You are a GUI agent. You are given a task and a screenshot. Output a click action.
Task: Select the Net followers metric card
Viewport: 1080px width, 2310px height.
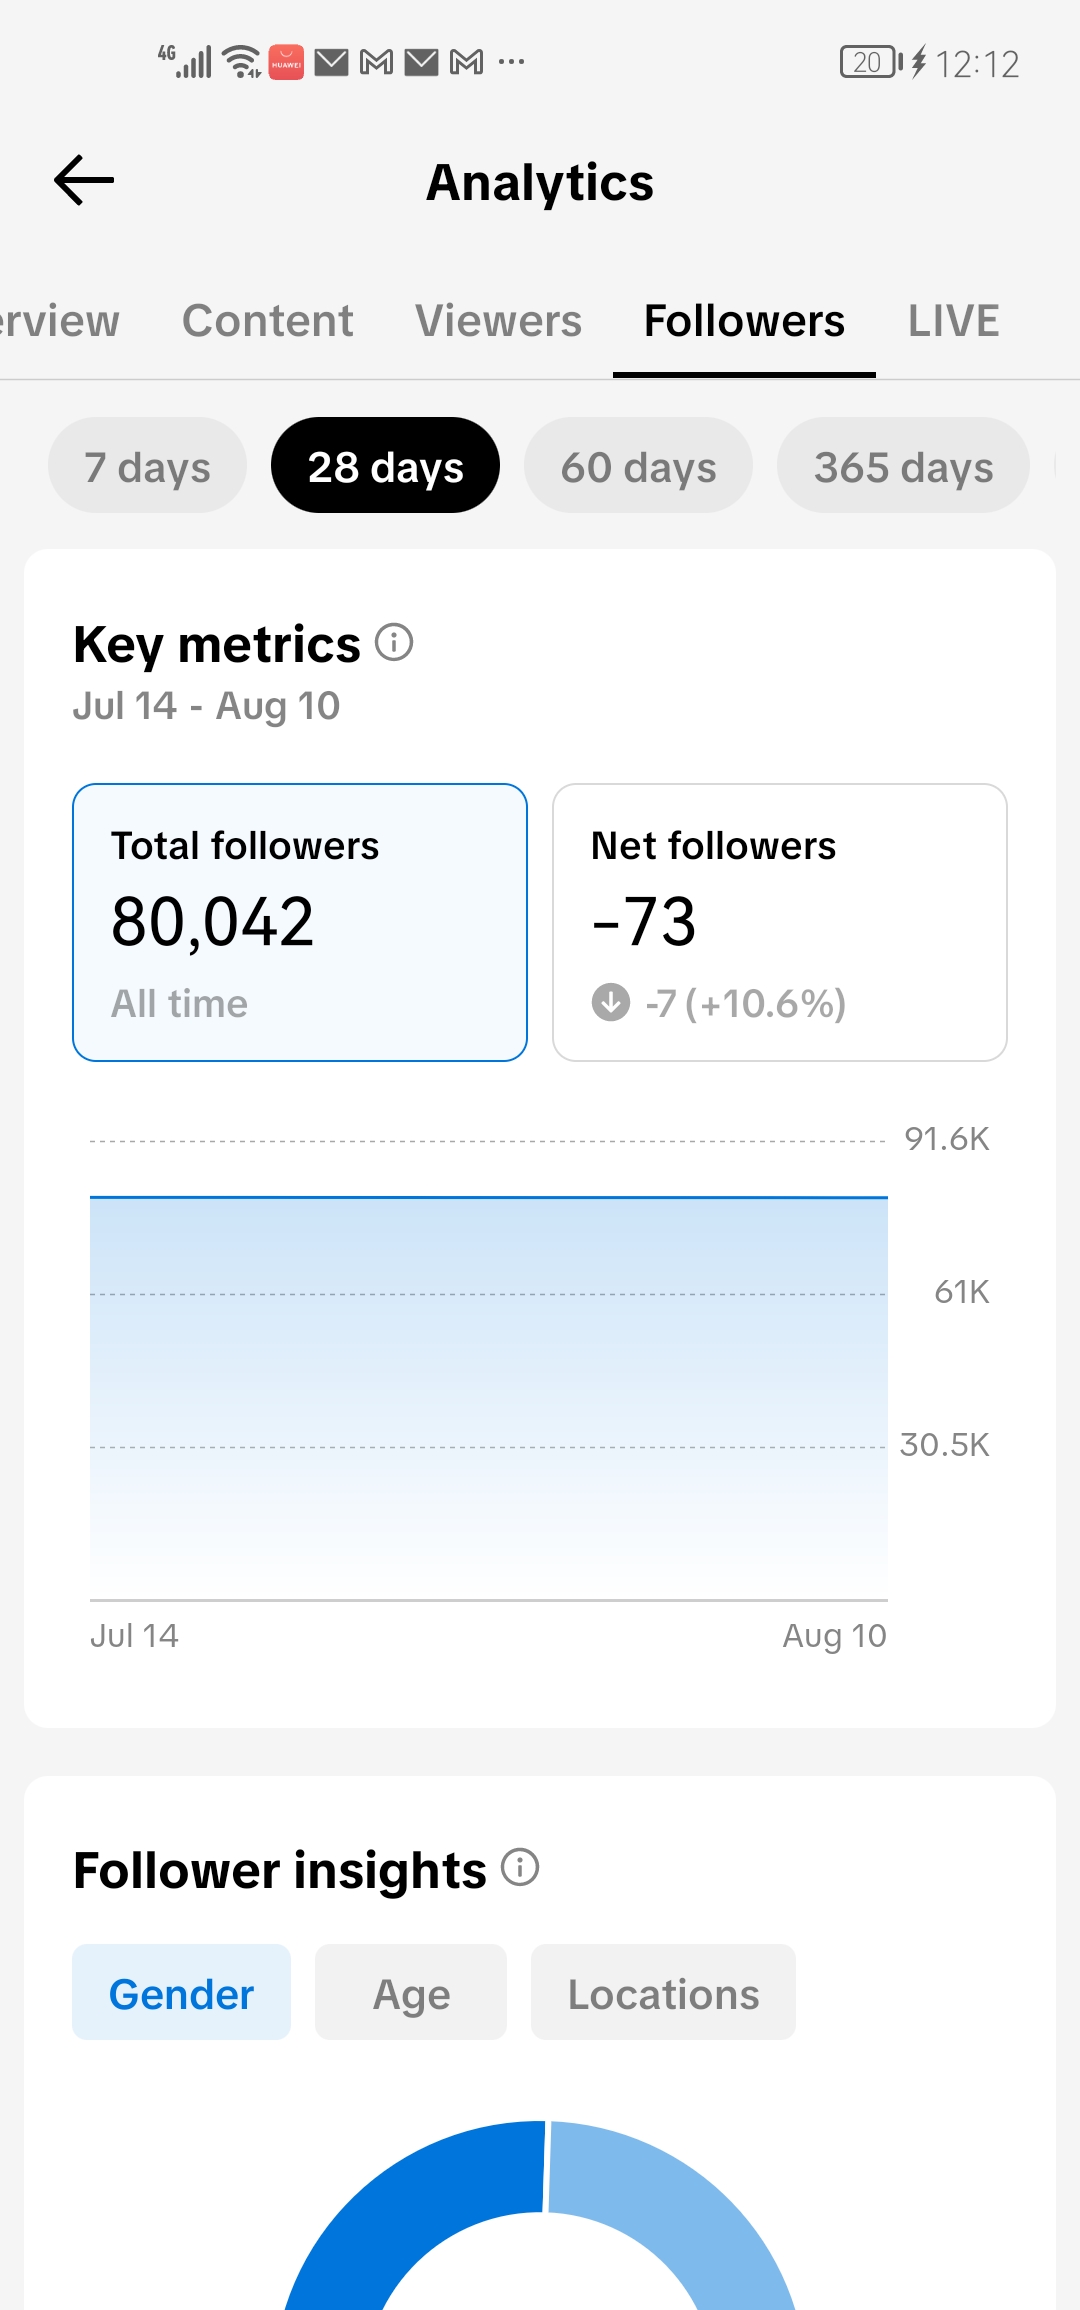point(780,922)
